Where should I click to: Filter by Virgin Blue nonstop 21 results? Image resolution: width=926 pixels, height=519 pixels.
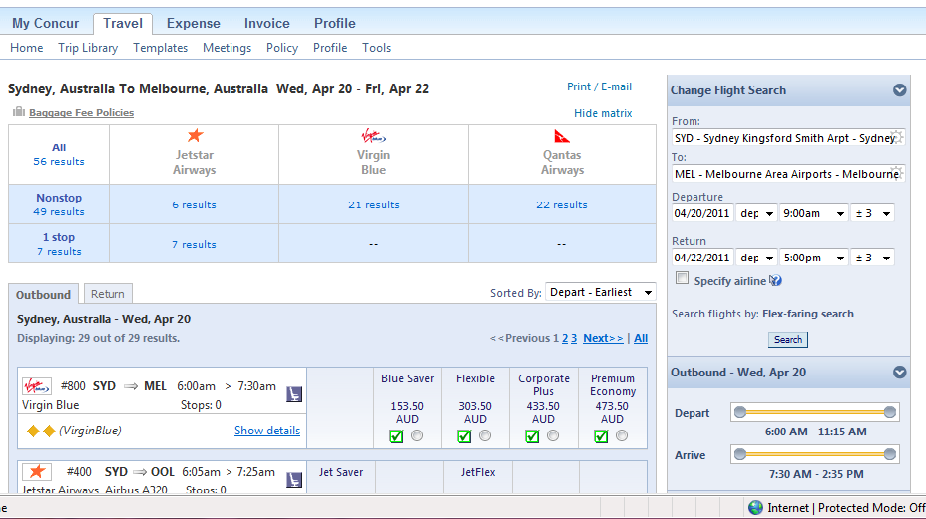pos(374,205)
